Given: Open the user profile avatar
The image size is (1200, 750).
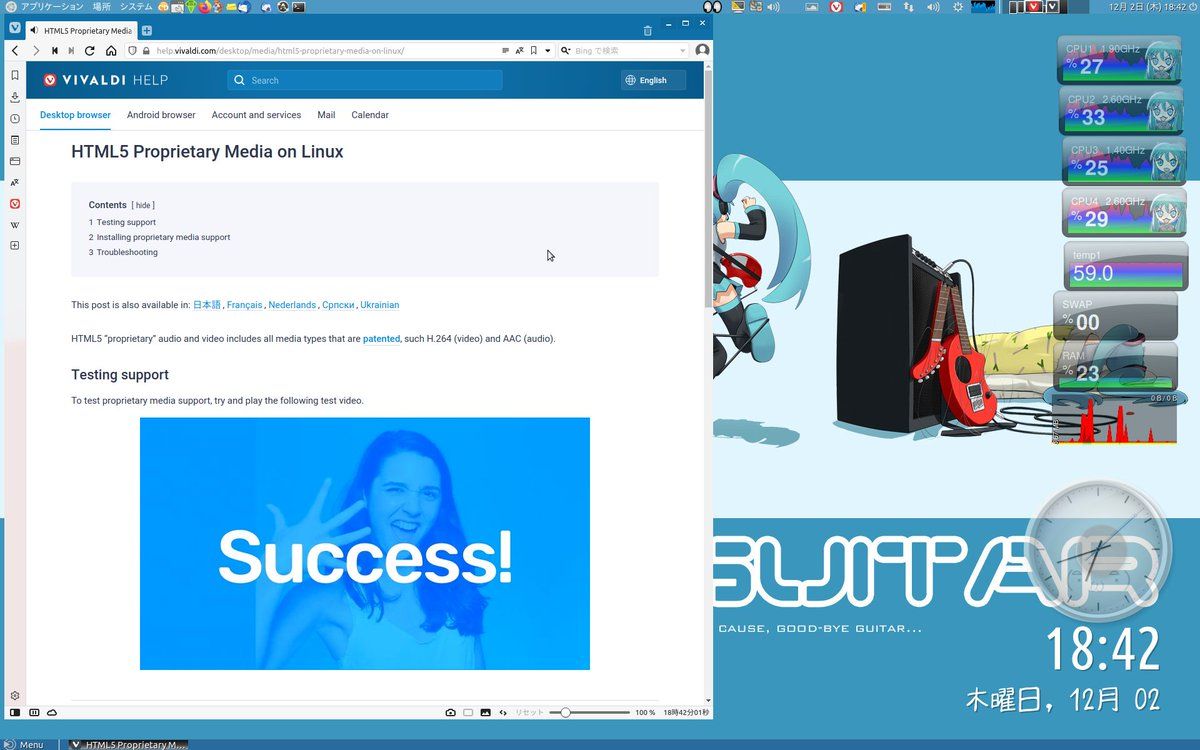Looking at the screenshot, I should point(702,51).
